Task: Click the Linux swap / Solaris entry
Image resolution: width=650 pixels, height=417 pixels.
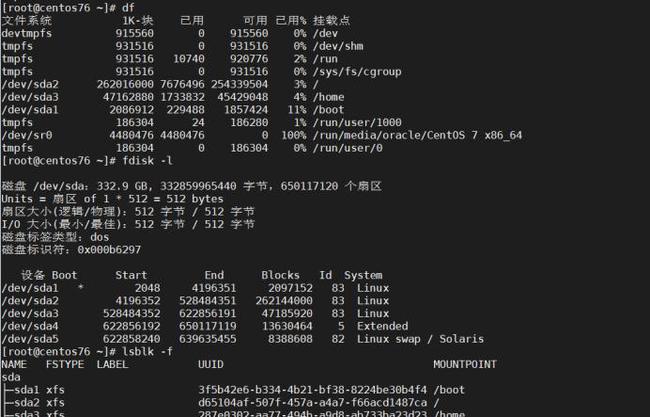Action: click(407, 338)
